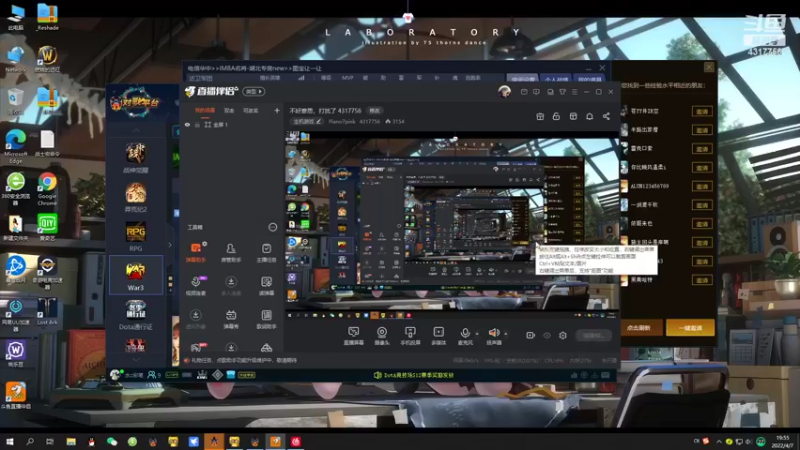The height and width of the screenshot is (450, 800).
Task: Open the 房管助手 tool icon
Action: 231,252
